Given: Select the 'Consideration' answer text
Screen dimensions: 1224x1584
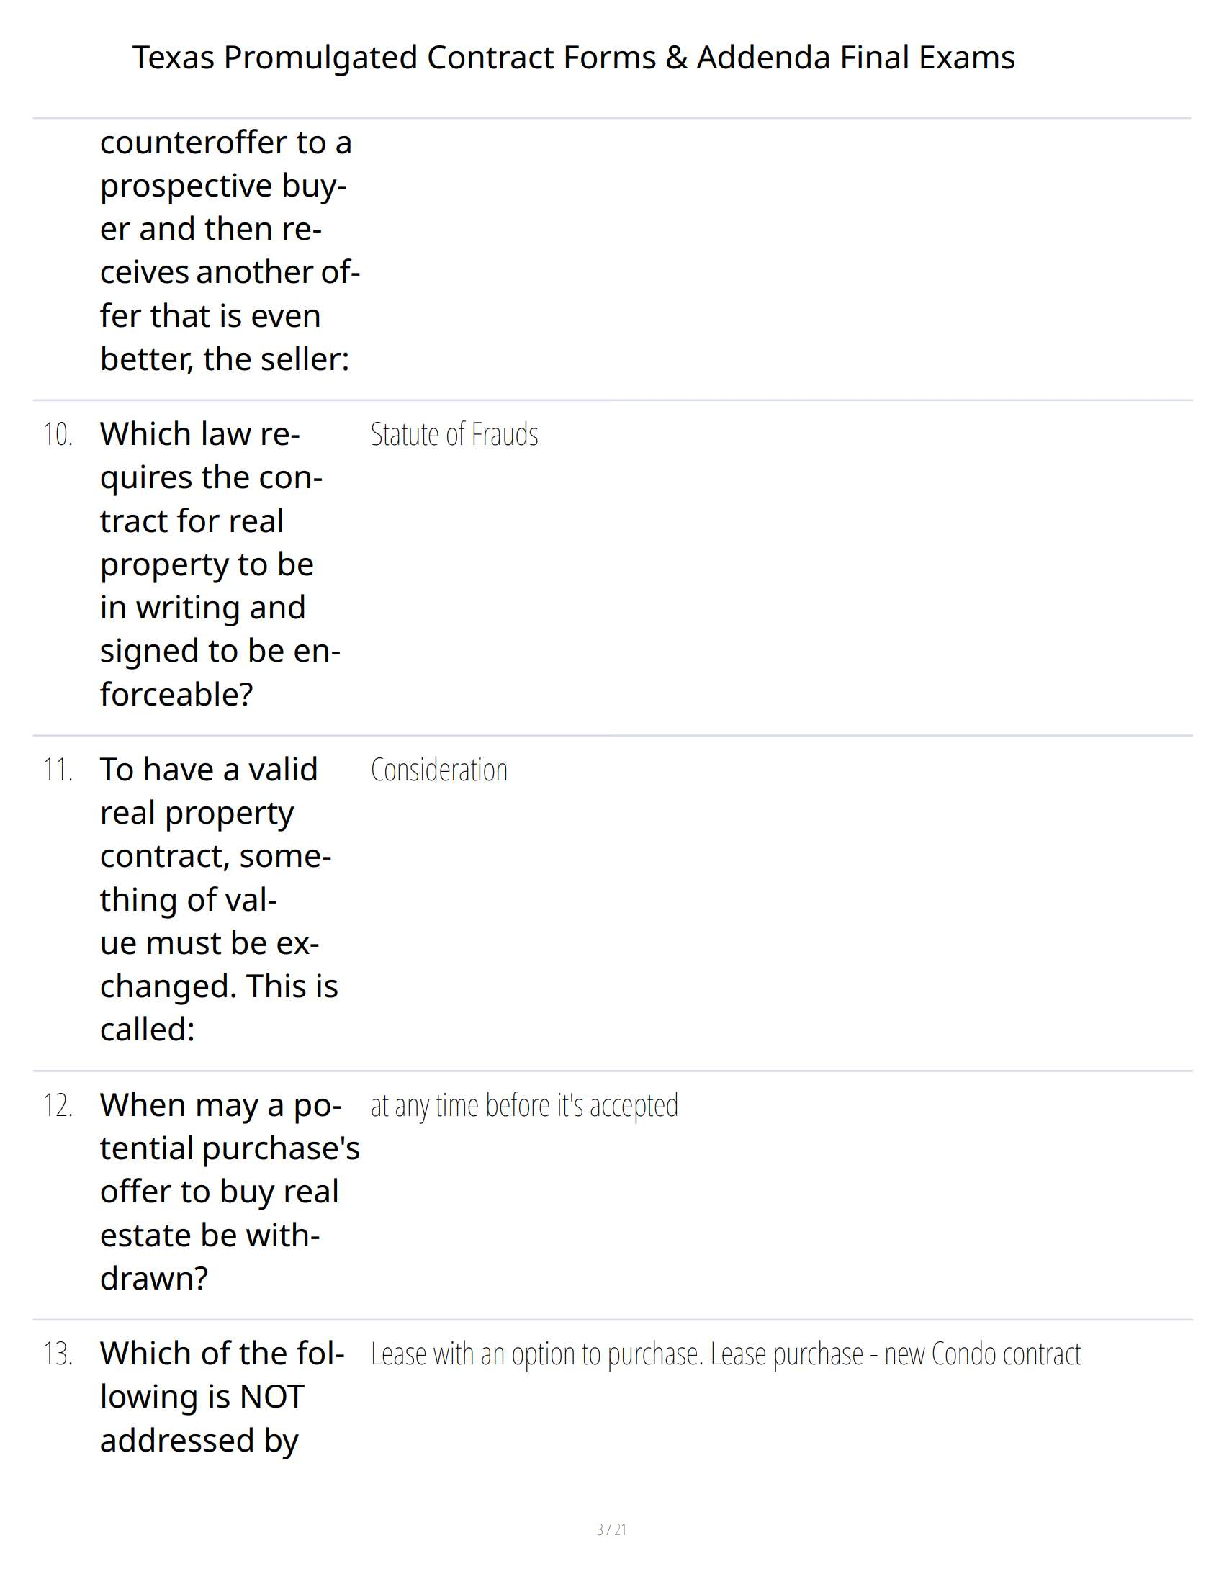Looking at the screenshot, I should 439,770.
